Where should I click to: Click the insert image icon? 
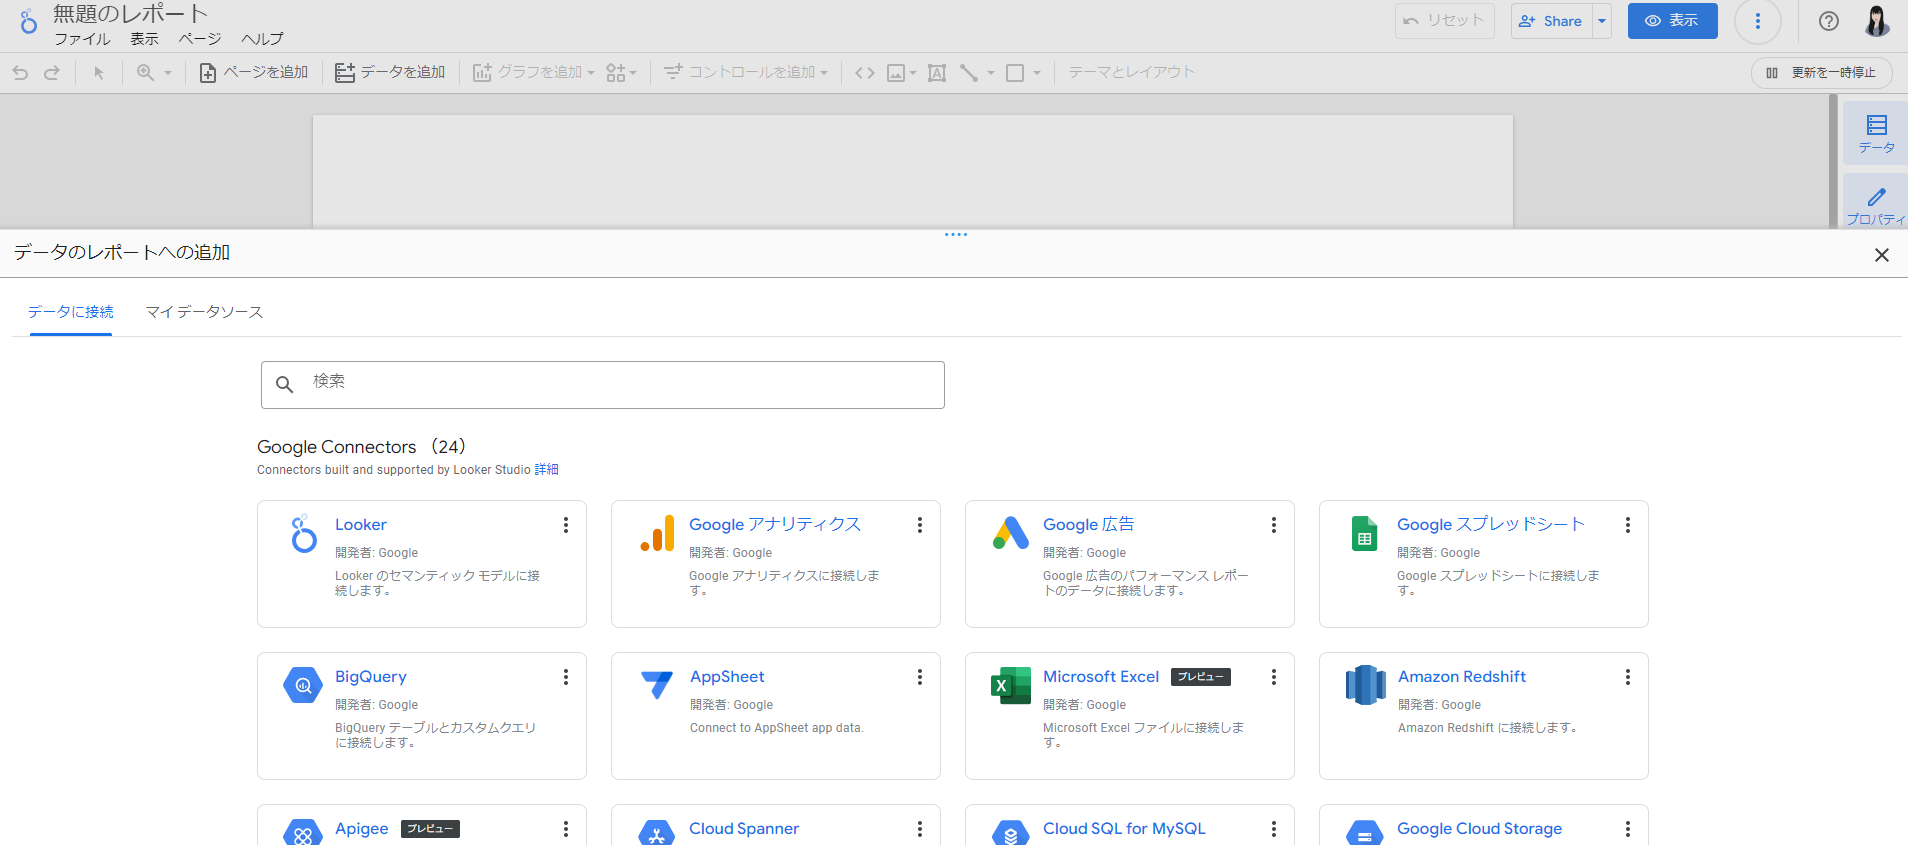(896, 73)
